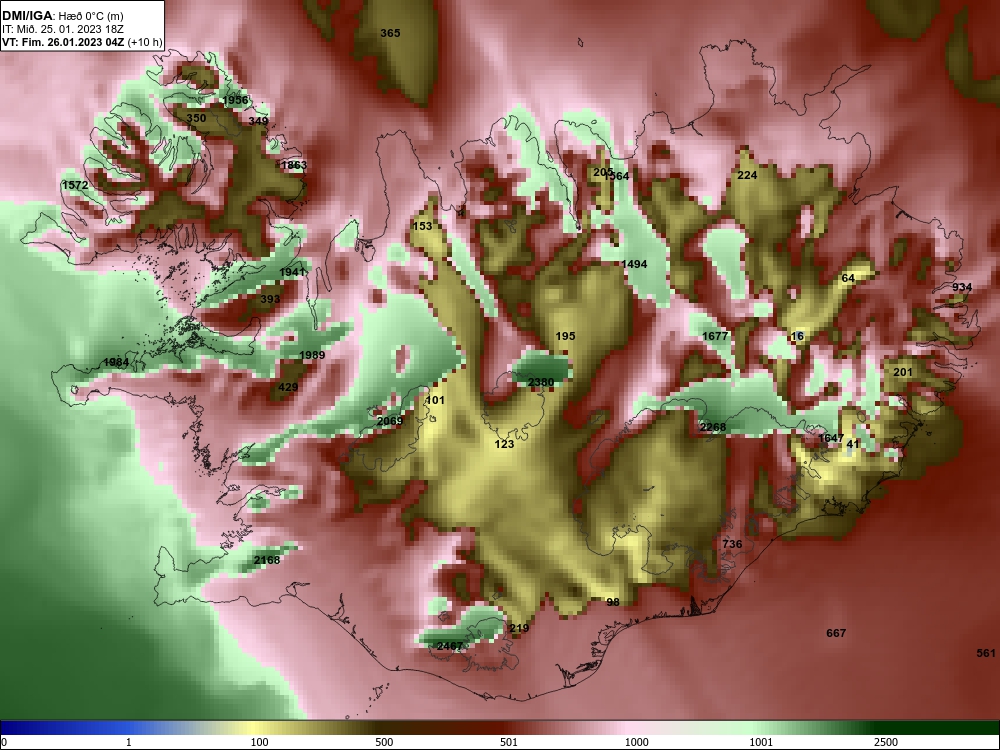Click the map value 64
The image size is (1000, 750).
(848, 278)
